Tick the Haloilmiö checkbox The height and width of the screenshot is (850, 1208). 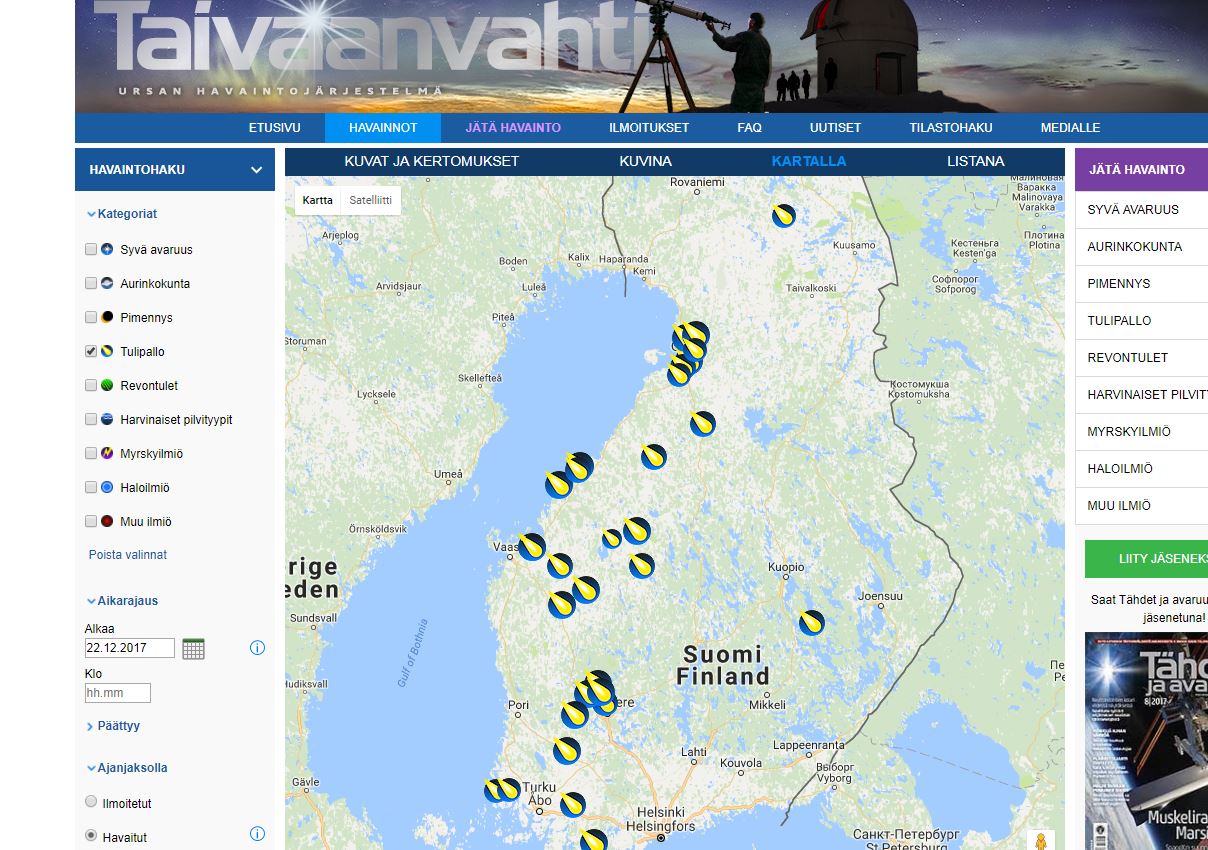[91, 488]
